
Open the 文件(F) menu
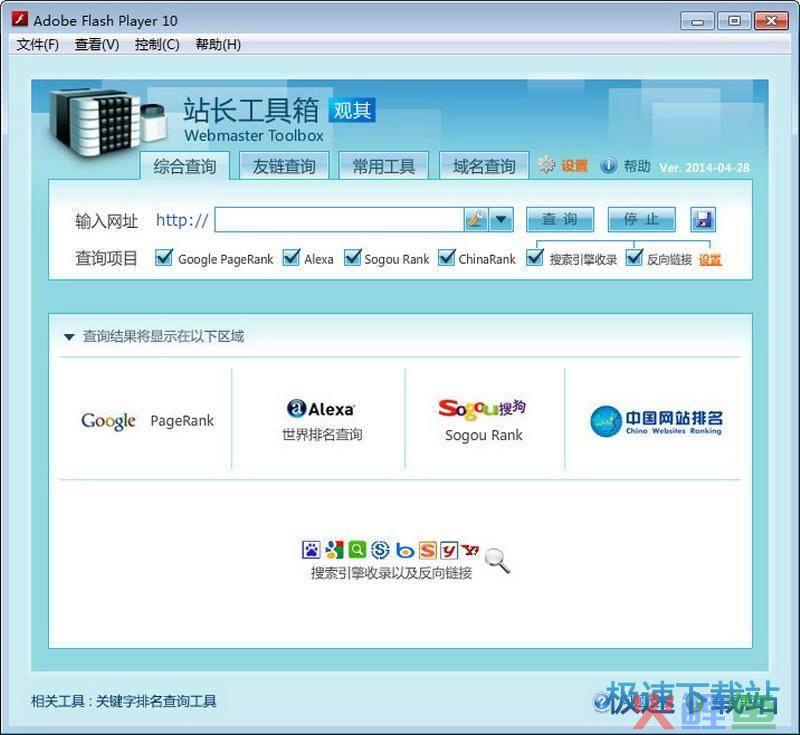(38, 44)
